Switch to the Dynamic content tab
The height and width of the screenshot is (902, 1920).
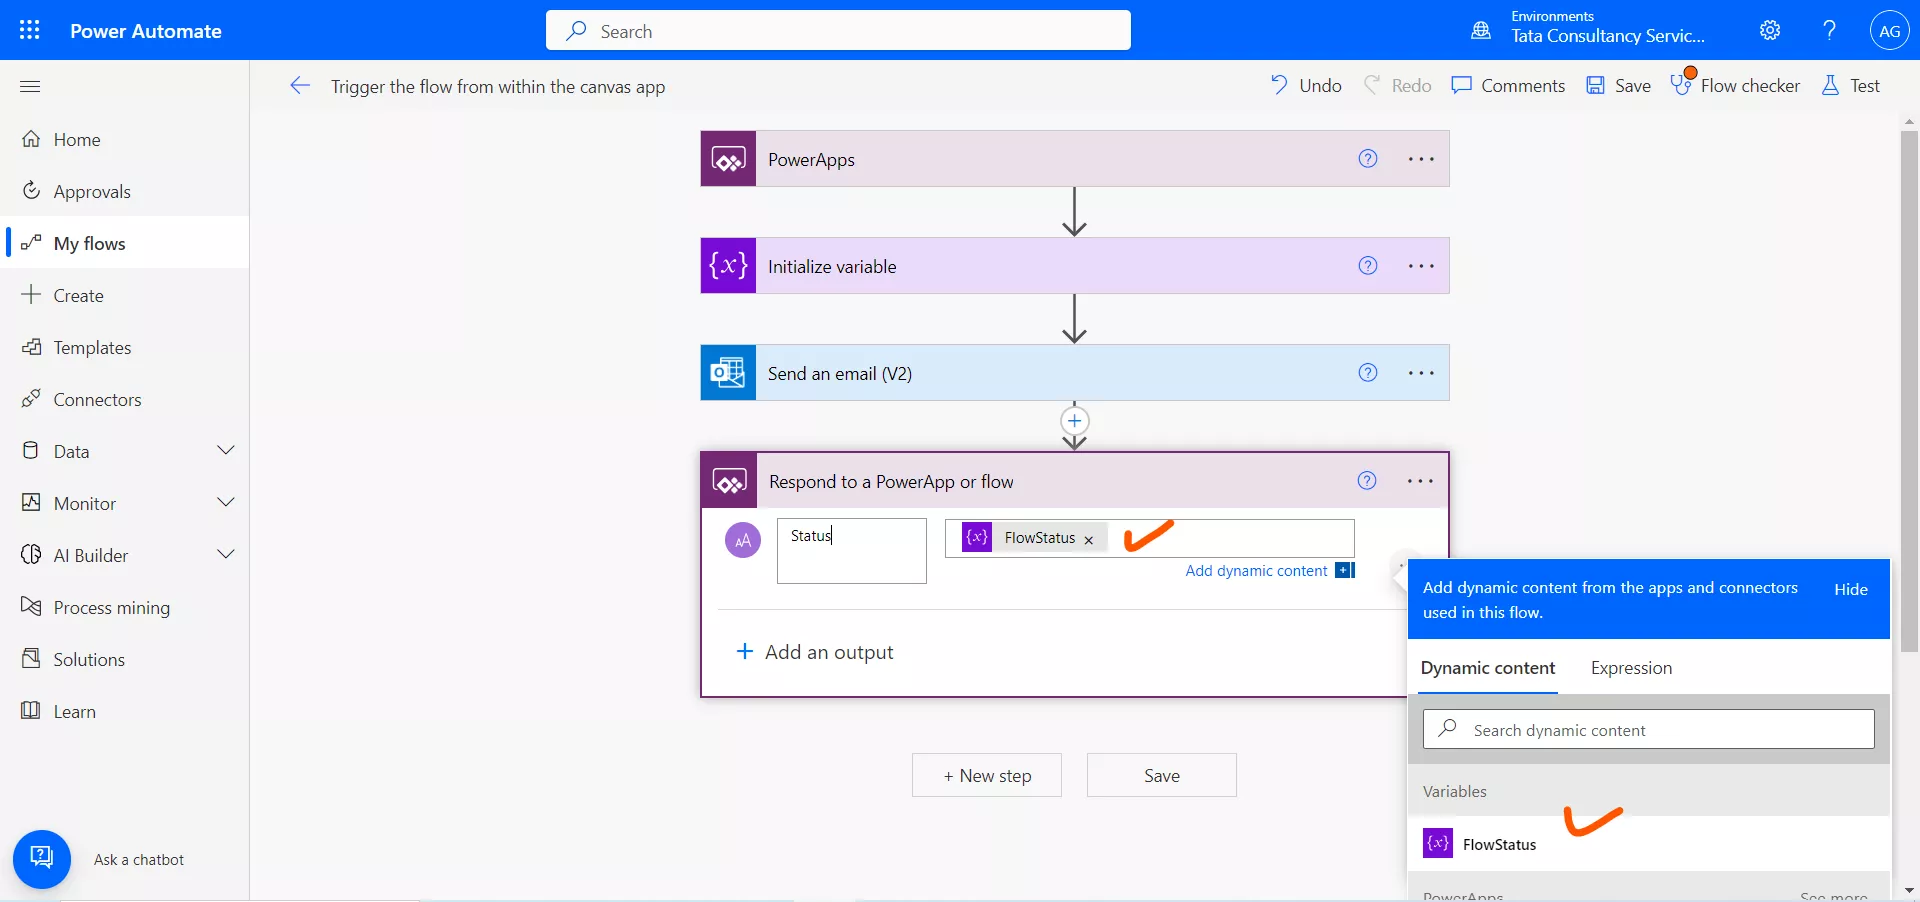coord(1488,668)
